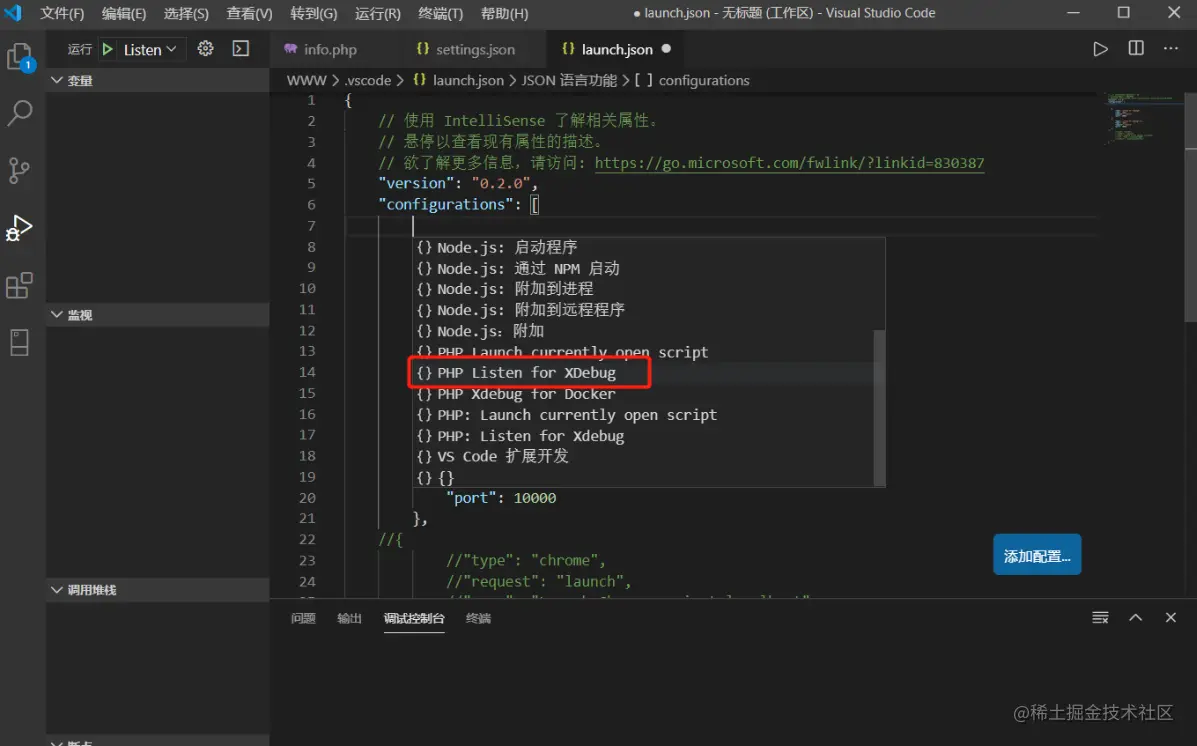Start debugging with green play button
1197x746 pixels.
[108, 49]
